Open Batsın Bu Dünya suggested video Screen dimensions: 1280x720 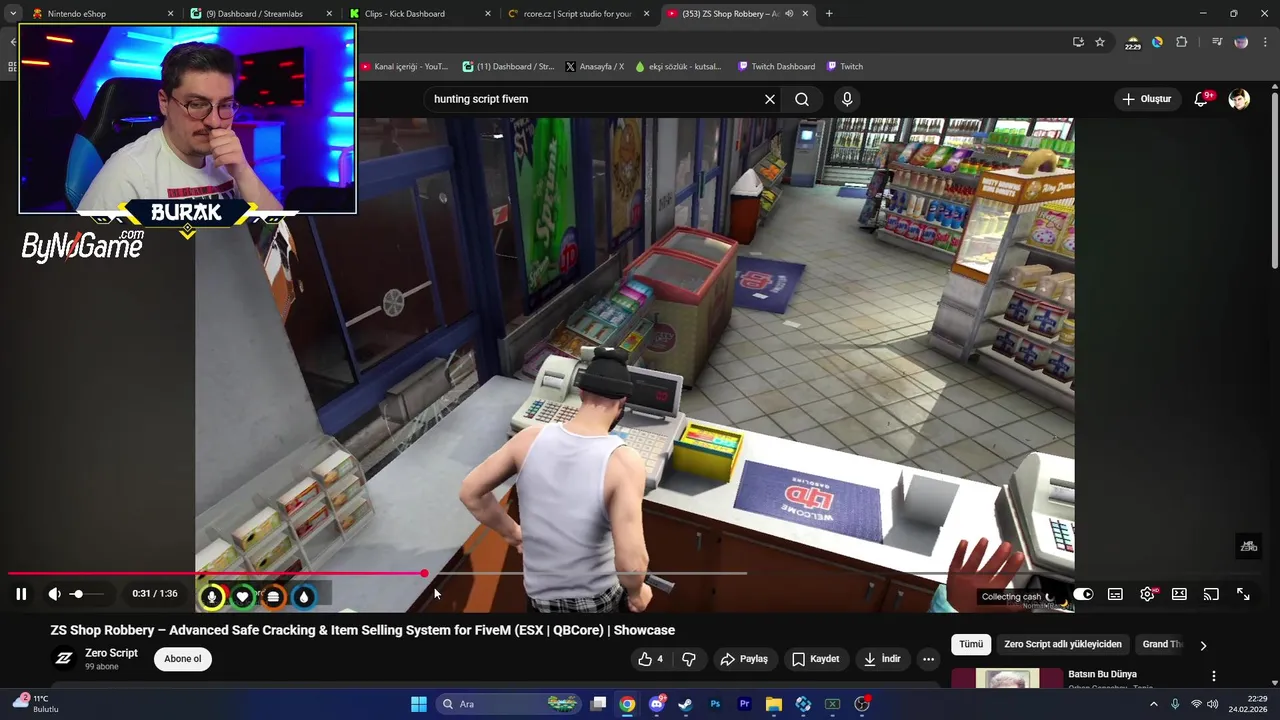(1102, 674)
